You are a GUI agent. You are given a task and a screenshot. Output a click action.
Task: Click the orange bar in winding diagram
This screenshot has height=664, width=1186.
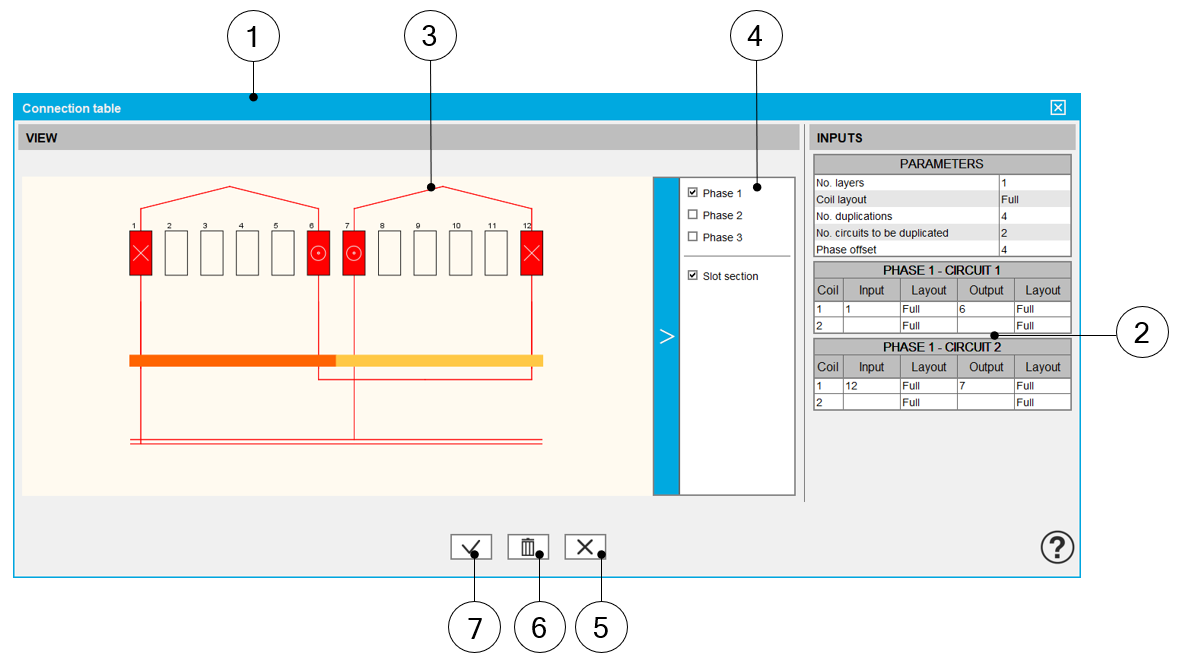(x=232, y=360)
